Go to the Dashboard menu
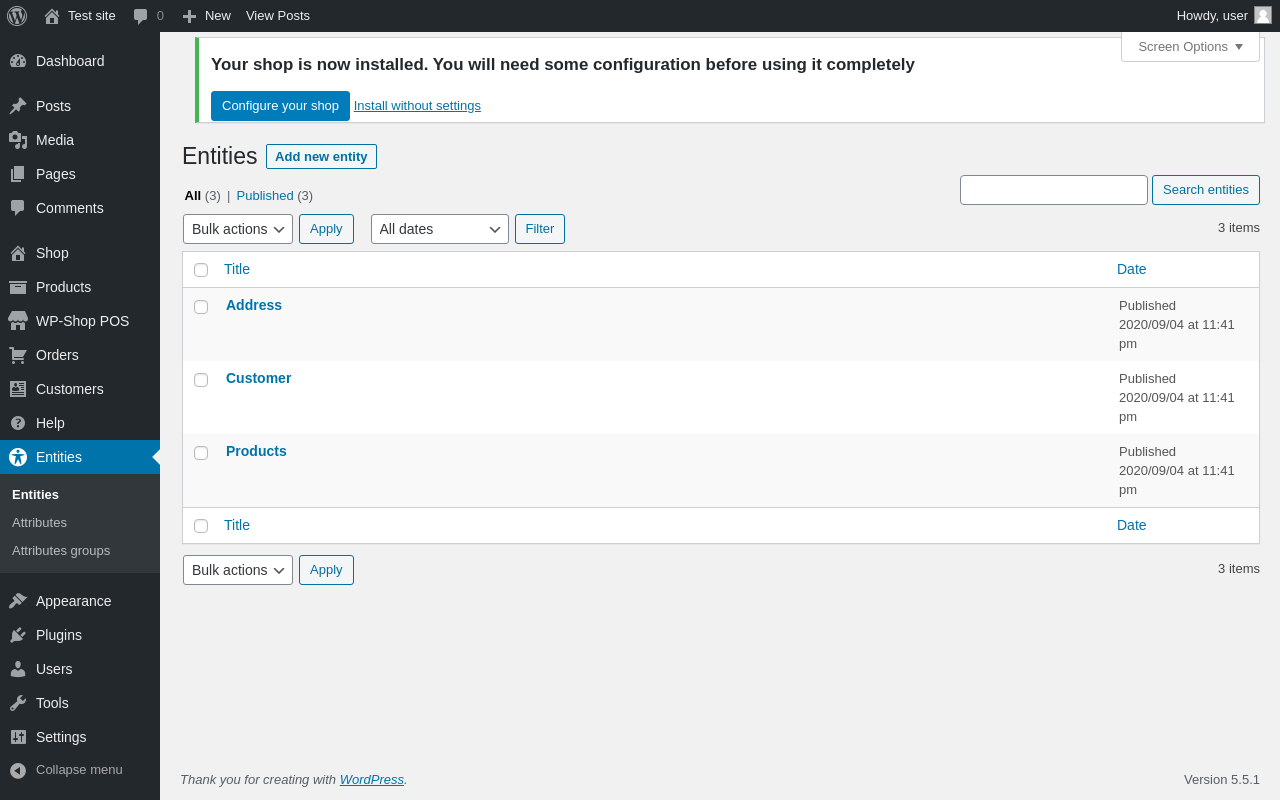The width and height of the screenshot is (1280, 800). [80, 61]
